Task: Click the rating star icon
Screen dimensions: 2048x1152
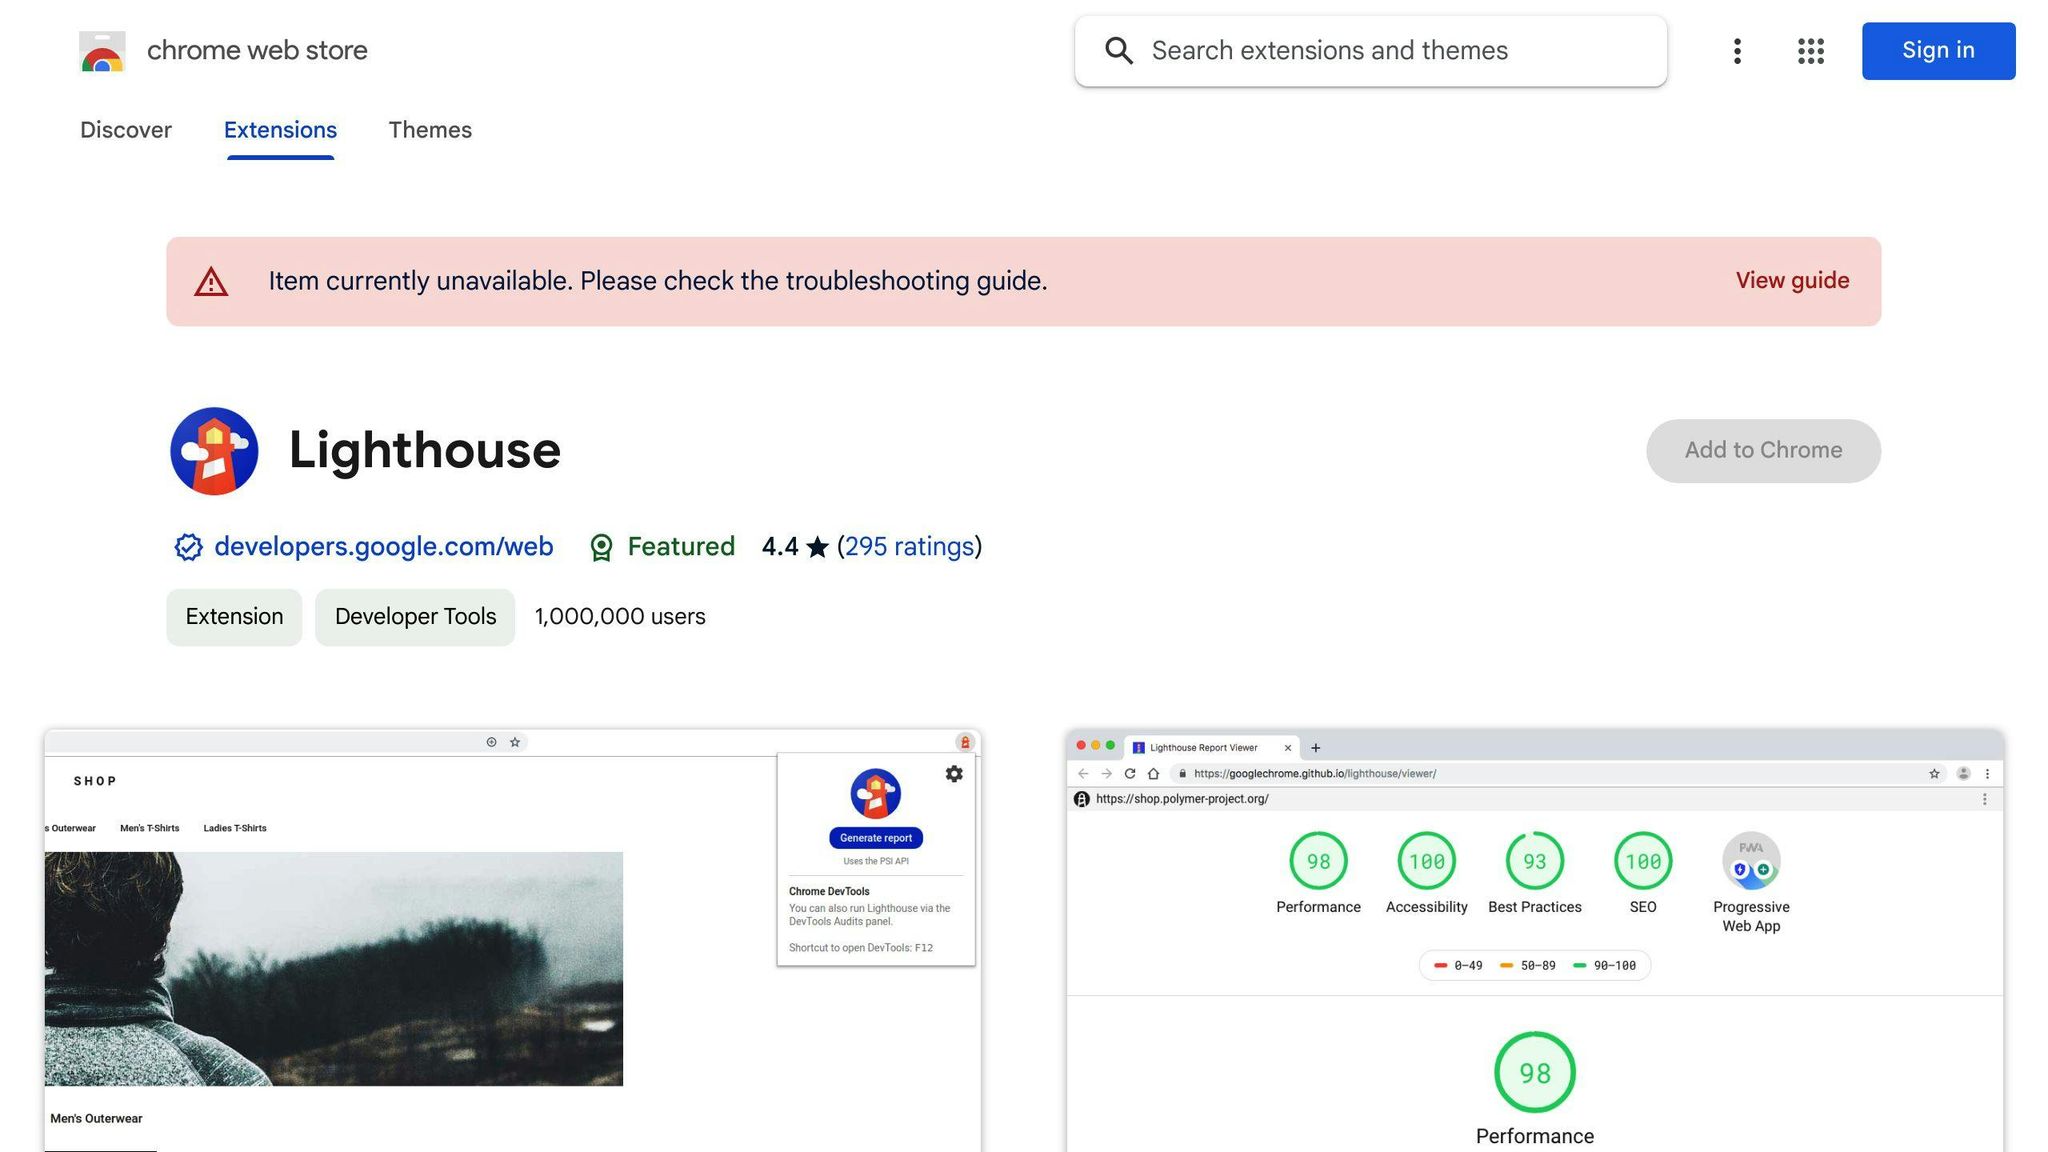Action: (817, 547)
